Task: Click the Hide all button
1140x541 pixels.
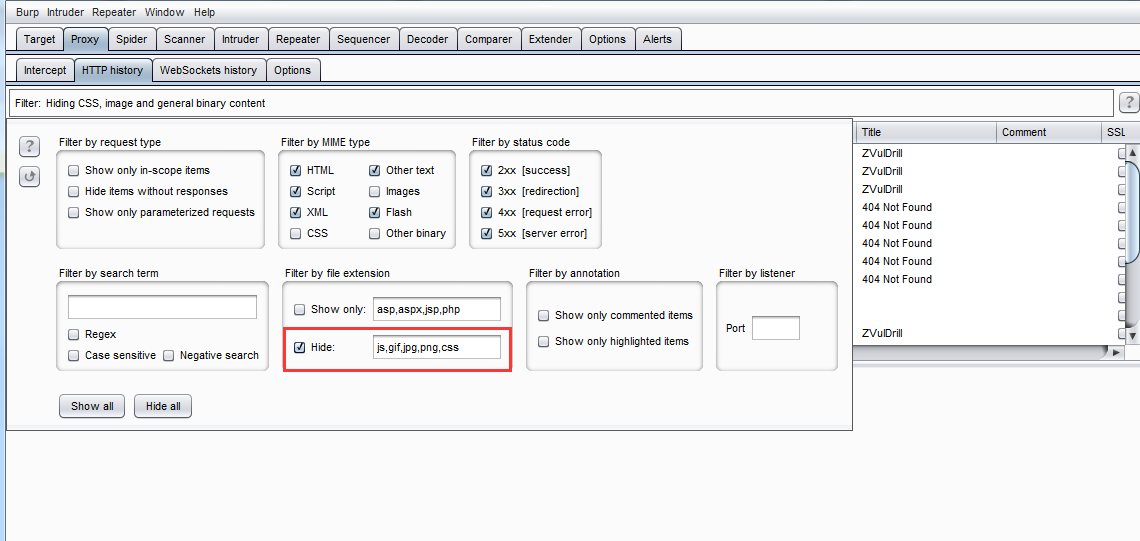Action: pos(163,406)
